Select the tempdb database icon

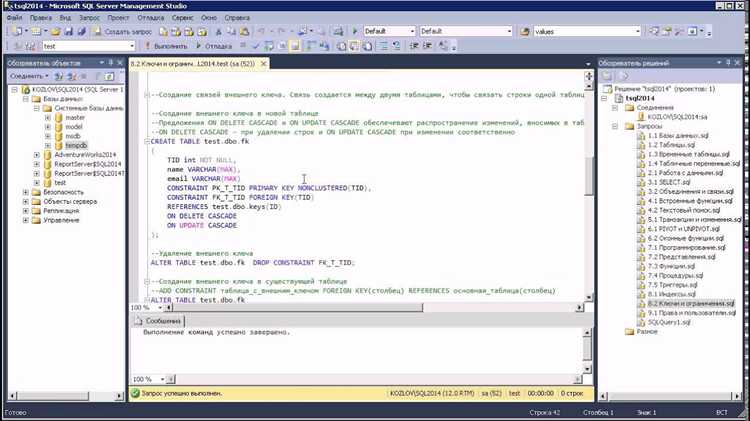(x=58, y=145)
